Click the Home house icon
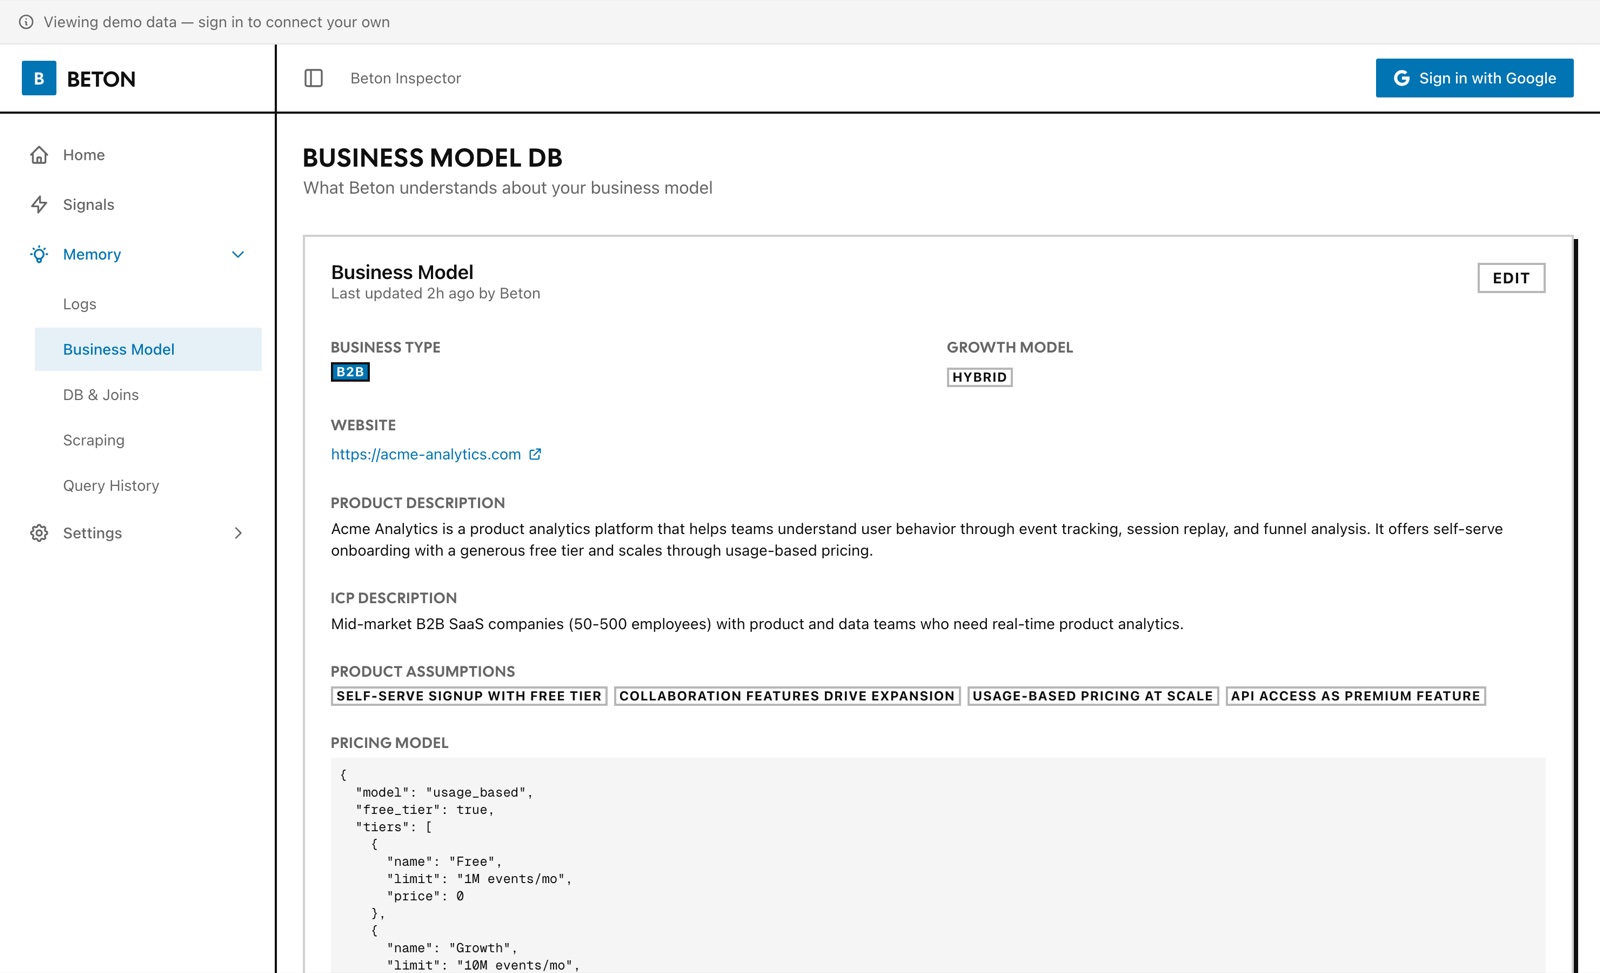1600x973 pixels. (39, 155)
